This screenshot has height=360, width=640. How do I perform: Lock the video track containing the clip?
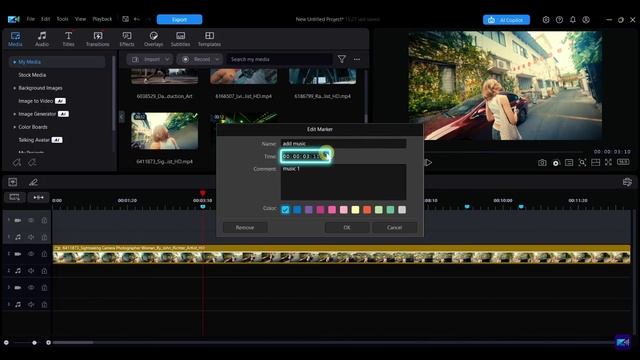[x=44, y=254]
